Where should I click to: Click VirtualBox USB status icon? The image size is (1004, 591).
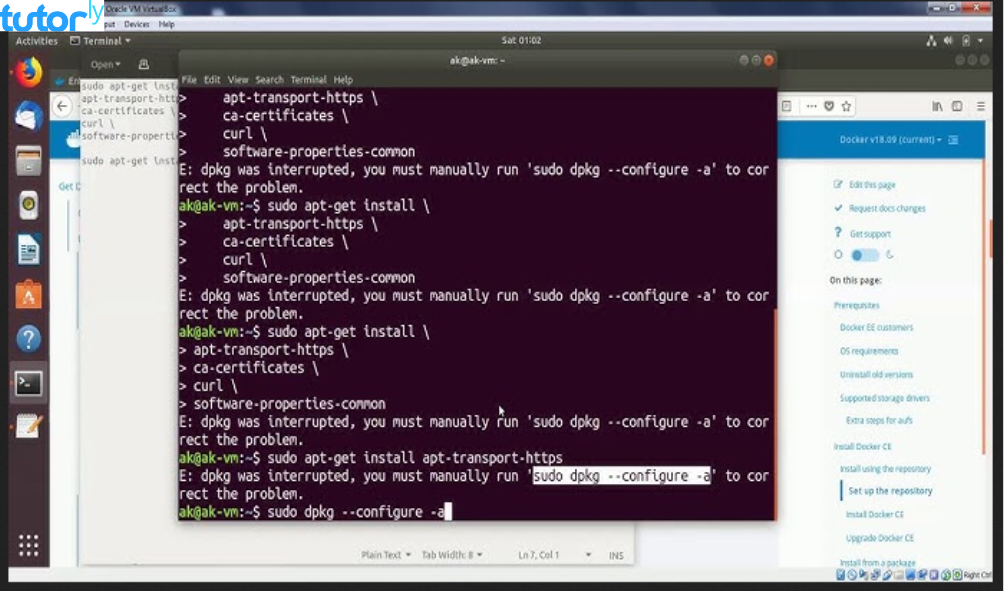click(887, 574)
